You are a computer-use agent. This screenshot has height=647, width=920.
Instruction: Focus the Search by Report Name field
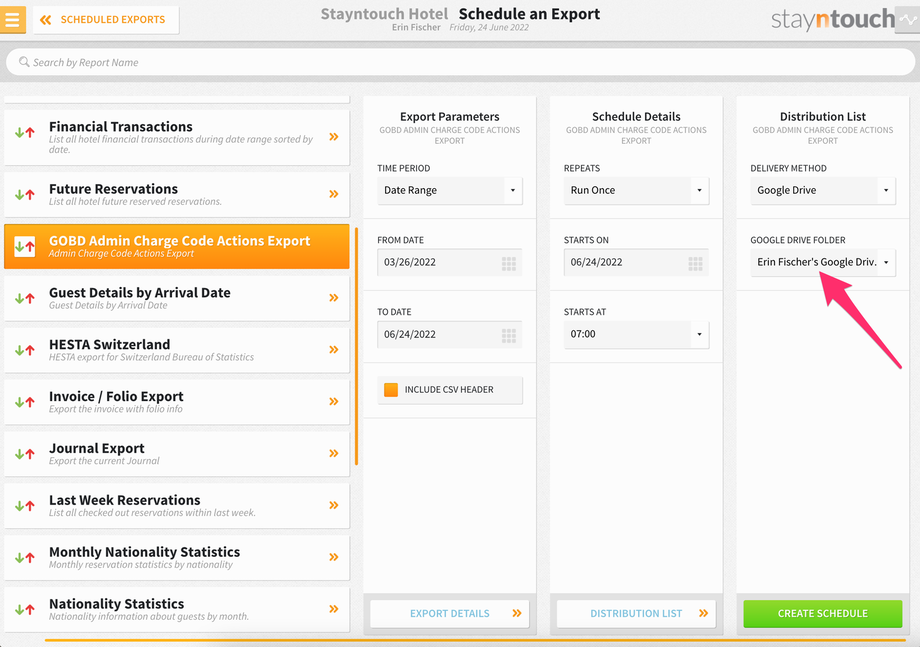point(460,62)
